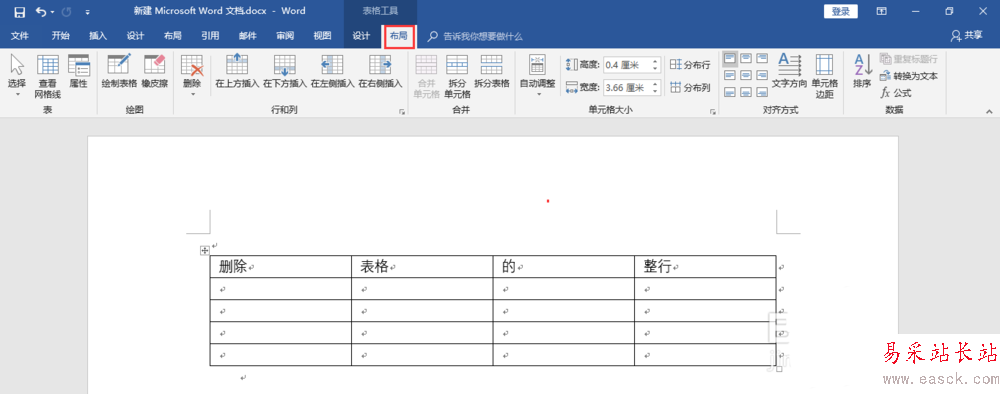Toggle 查看网格线 gridlines view
1000x394 pixels.
point(48,76)
